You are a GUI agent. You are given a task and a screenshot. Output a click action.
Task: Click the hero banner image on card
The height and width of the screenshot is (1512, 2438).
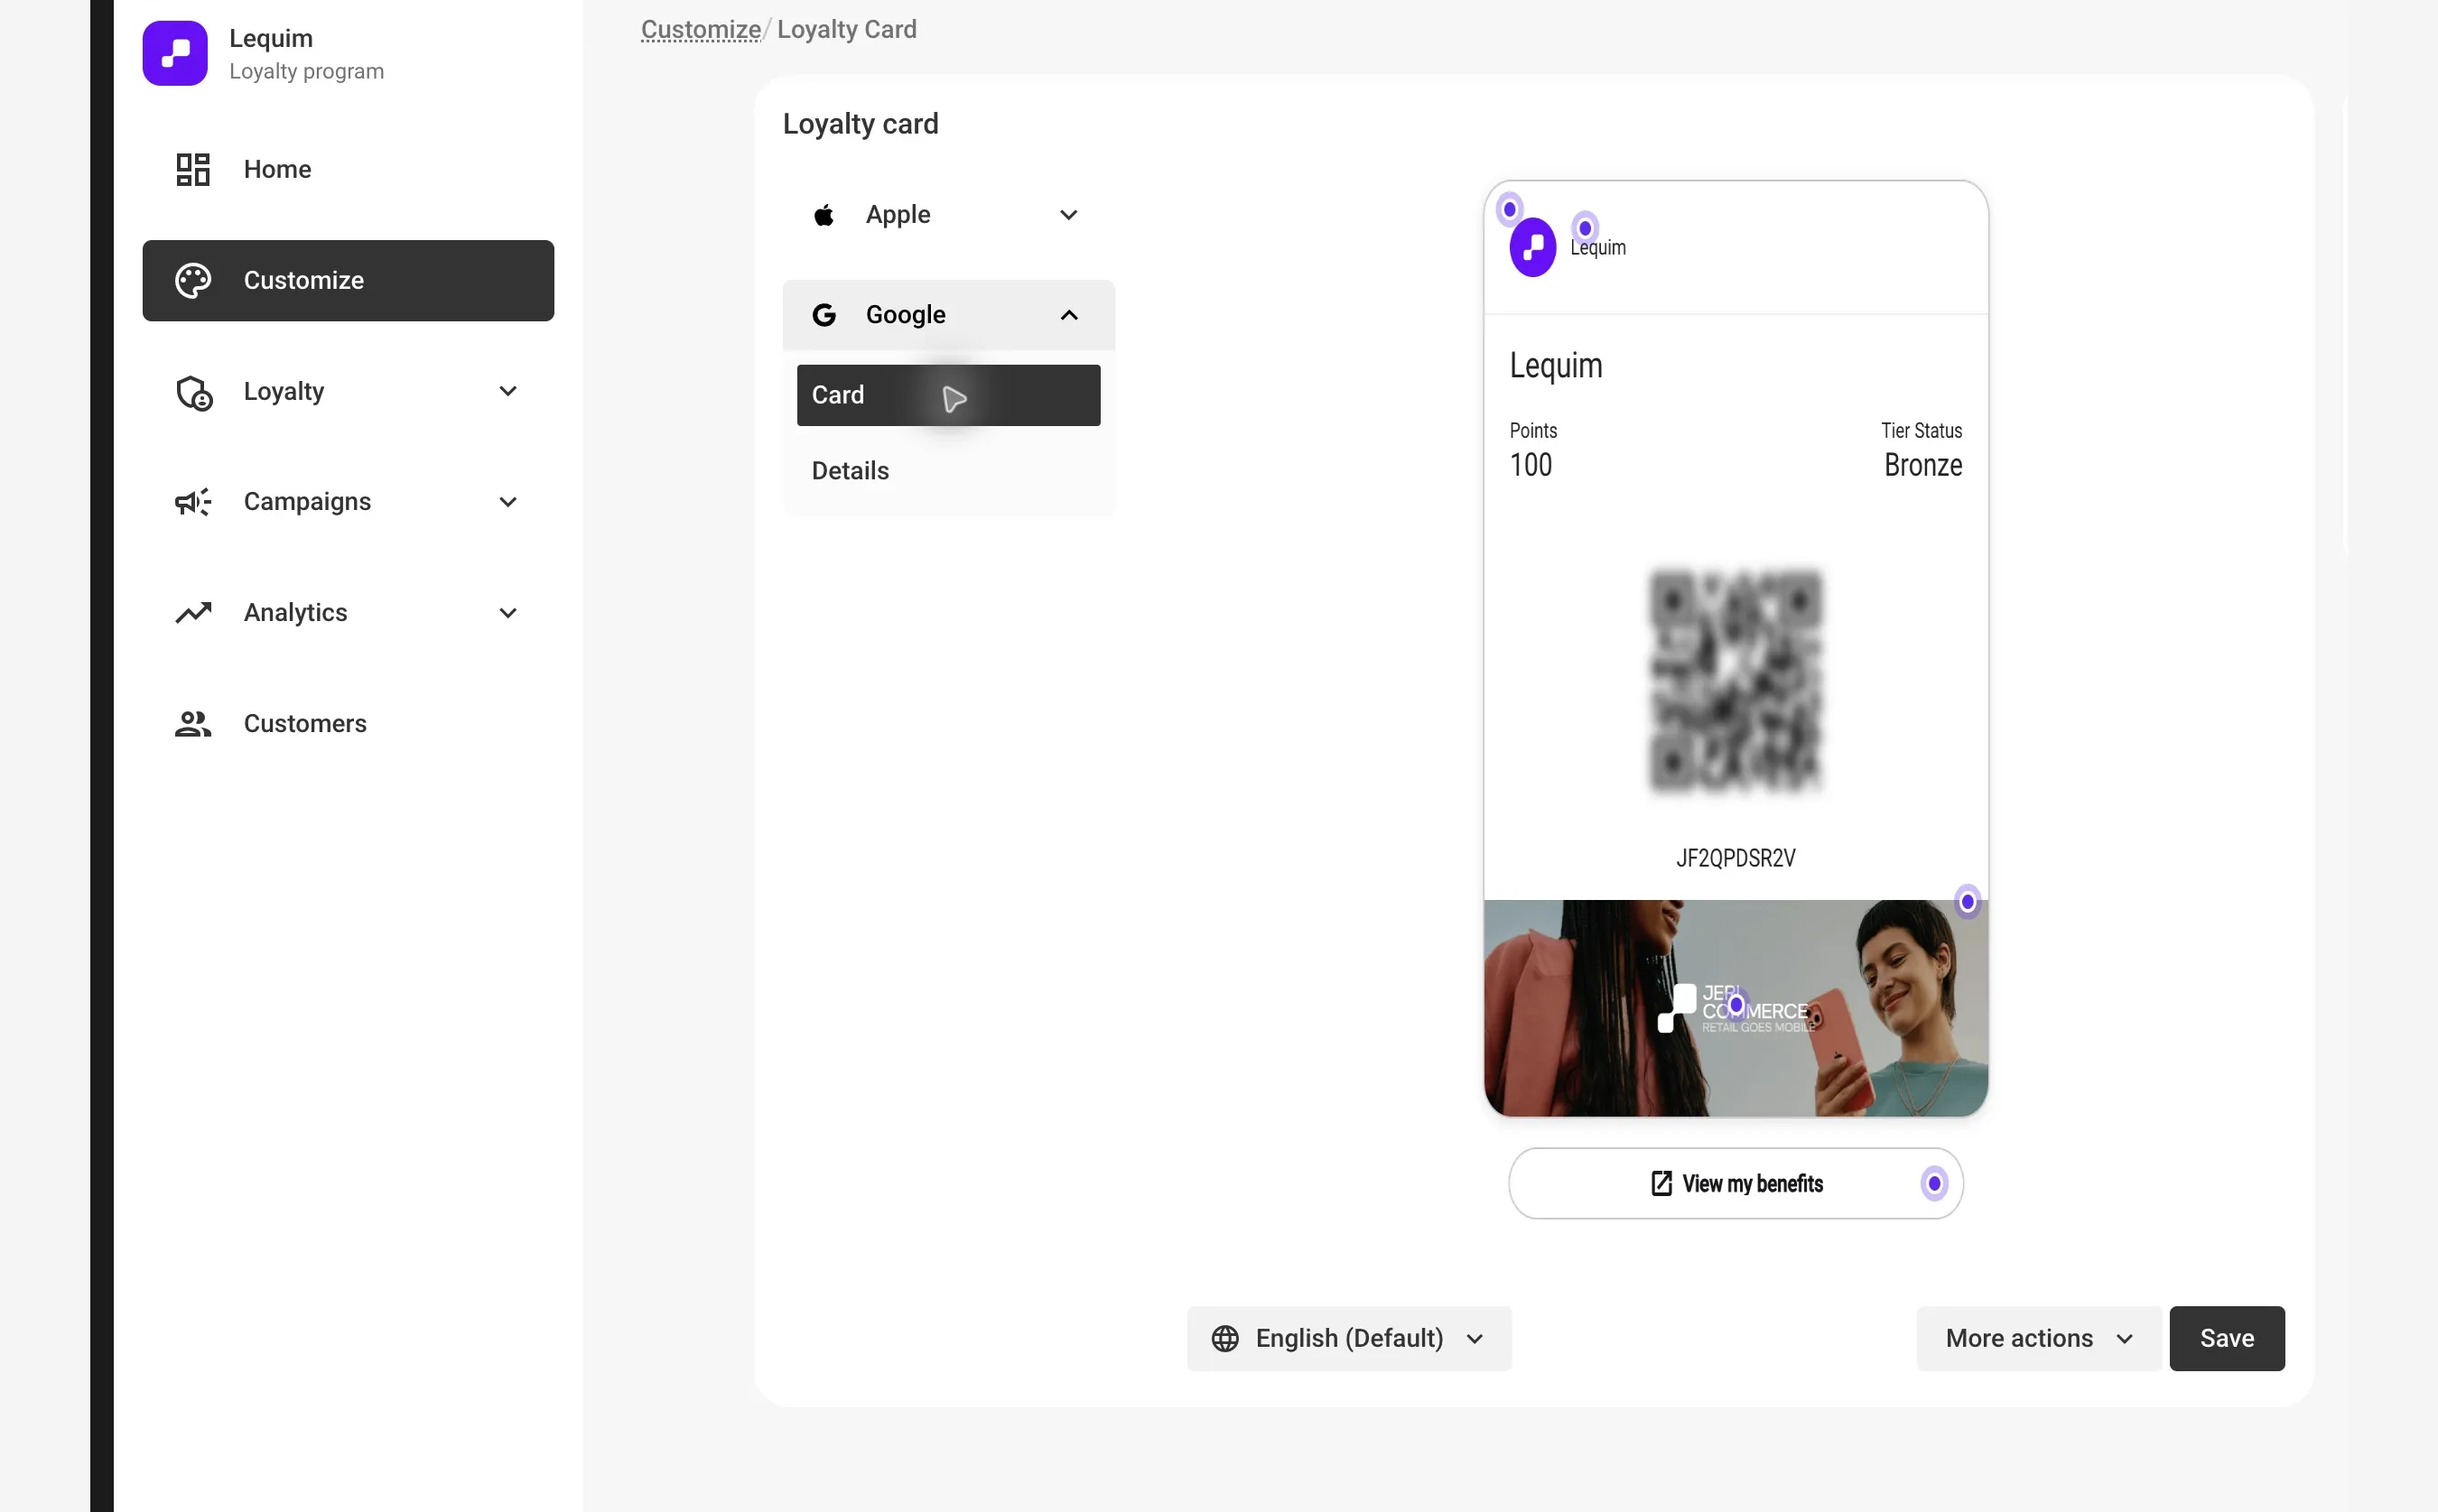click(x=1736, y=1008)
